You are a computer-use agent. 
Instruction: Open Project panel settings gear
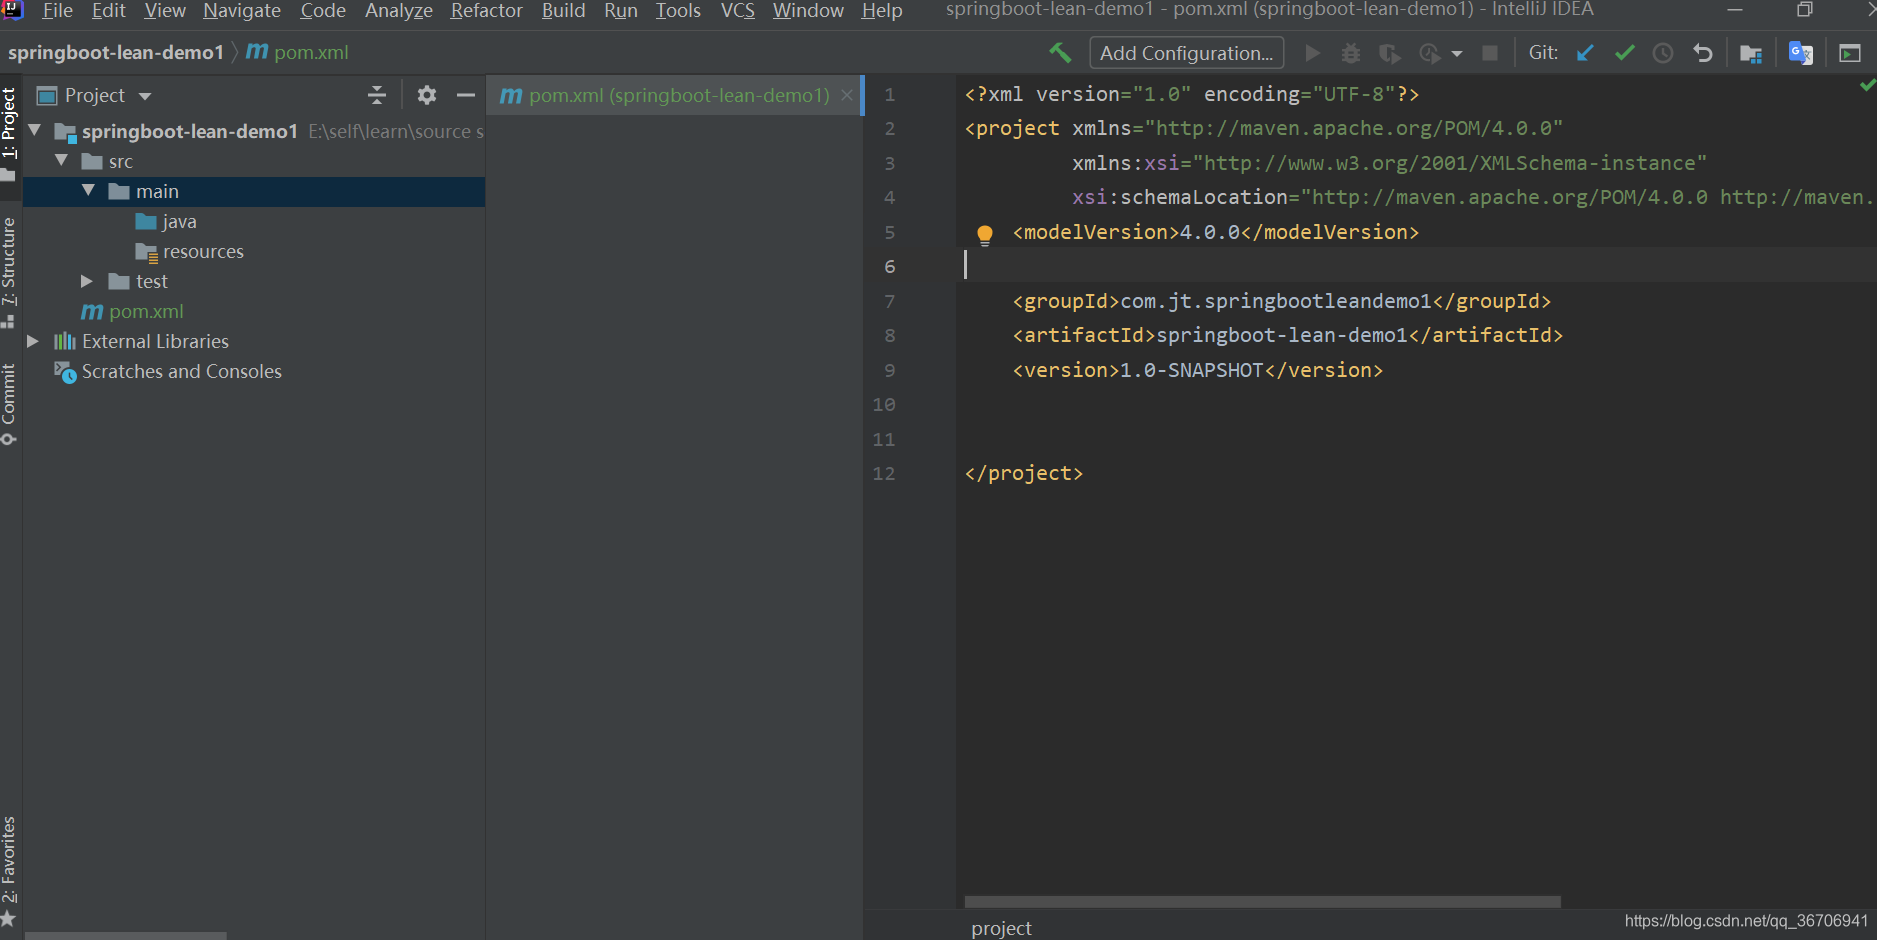pyautogui.click(x=427, y=95)
